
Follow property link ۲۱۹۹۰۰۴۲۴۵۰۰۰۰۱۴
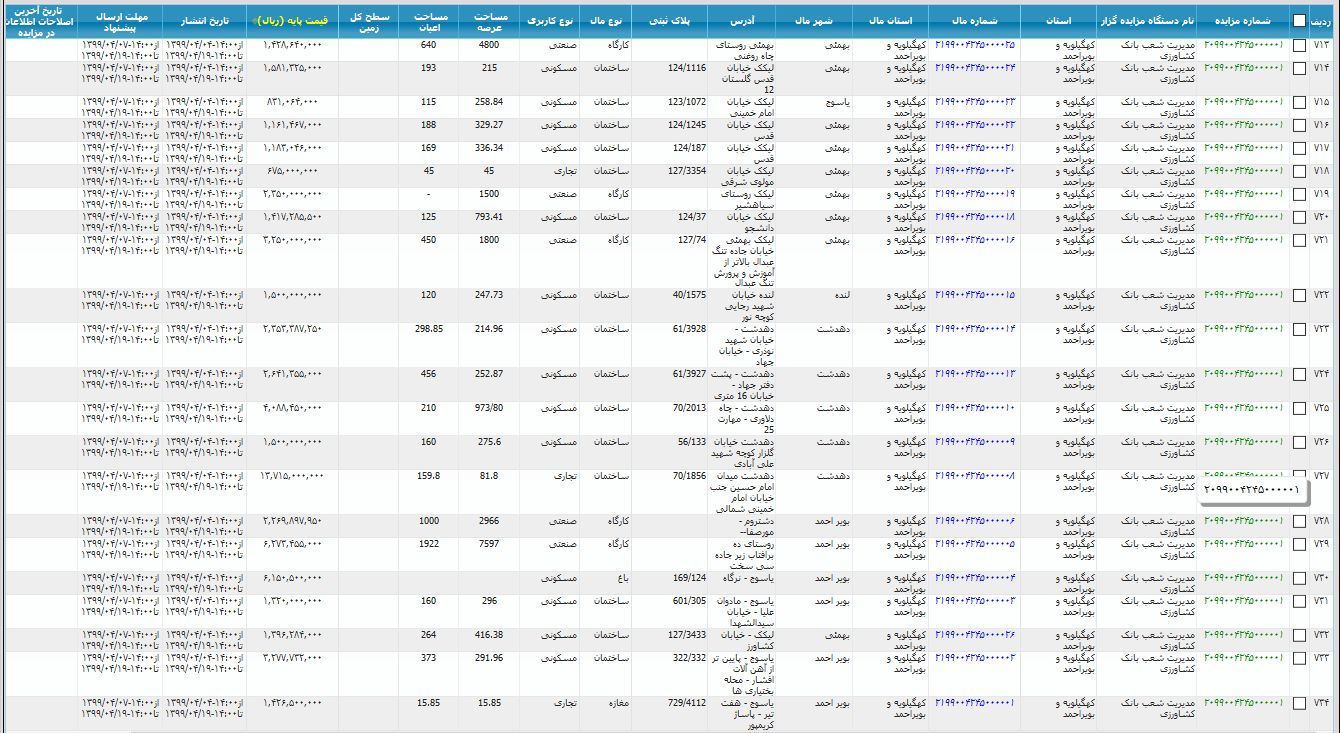tap(975, 327)
